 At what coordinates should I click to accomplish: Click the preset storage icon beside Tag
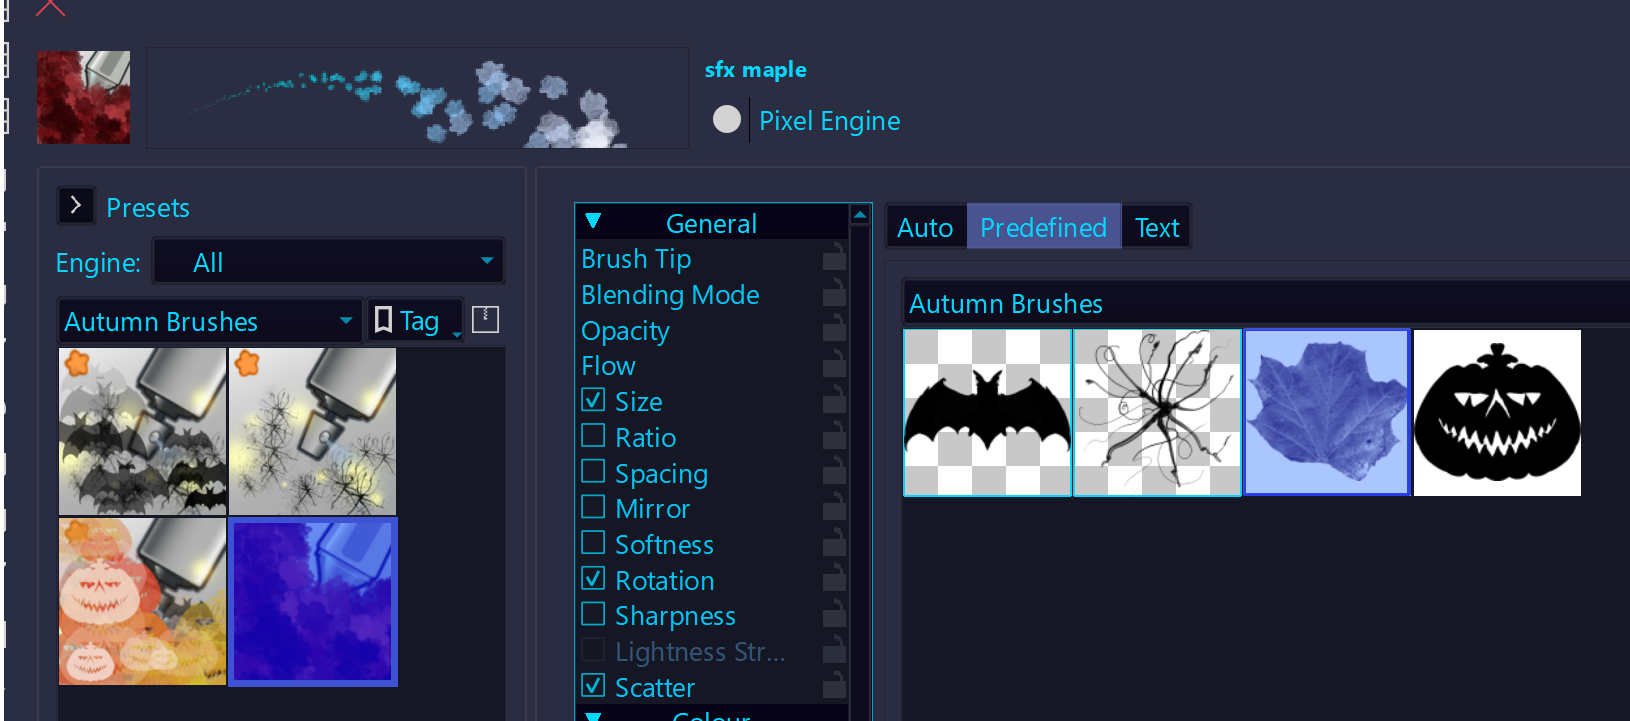[485, 320]
